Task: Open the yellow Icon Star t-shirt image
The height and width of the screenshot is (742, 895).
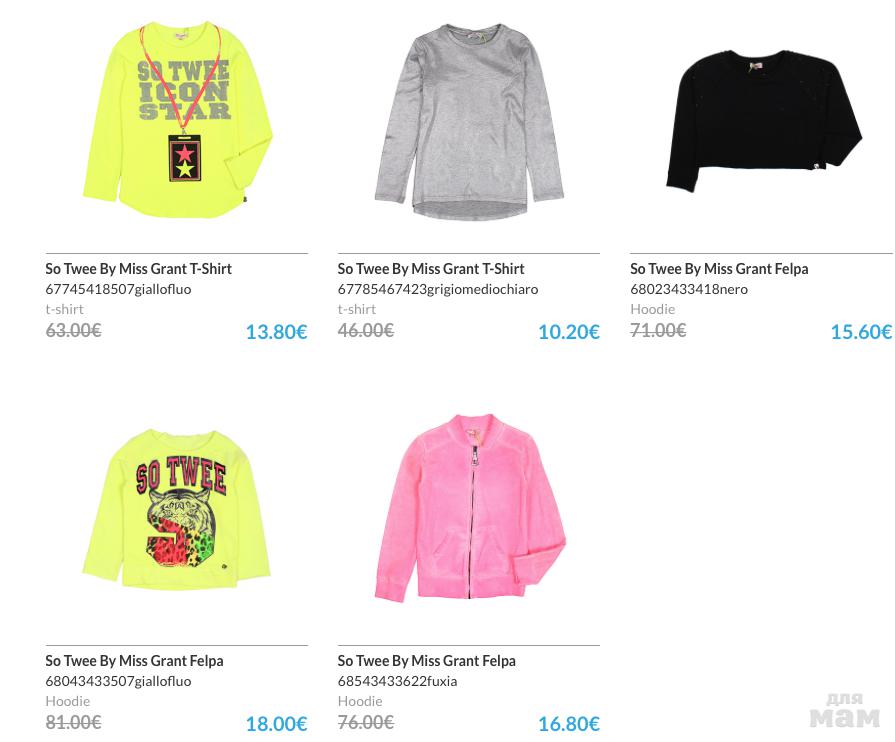Action: (x=177, y=120)
